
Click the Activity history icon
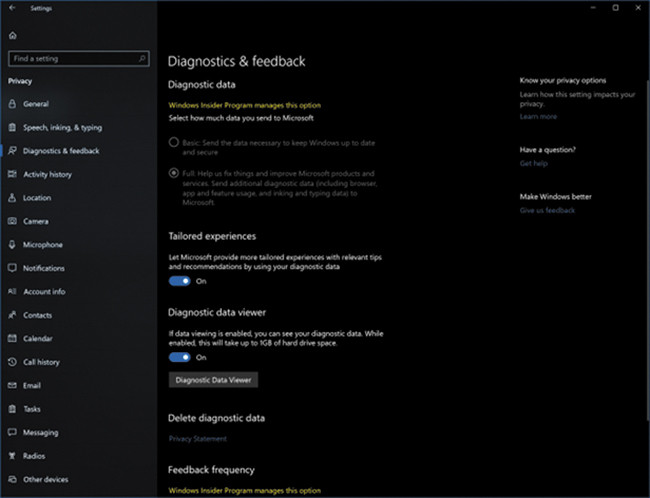(x=12, y=174)
